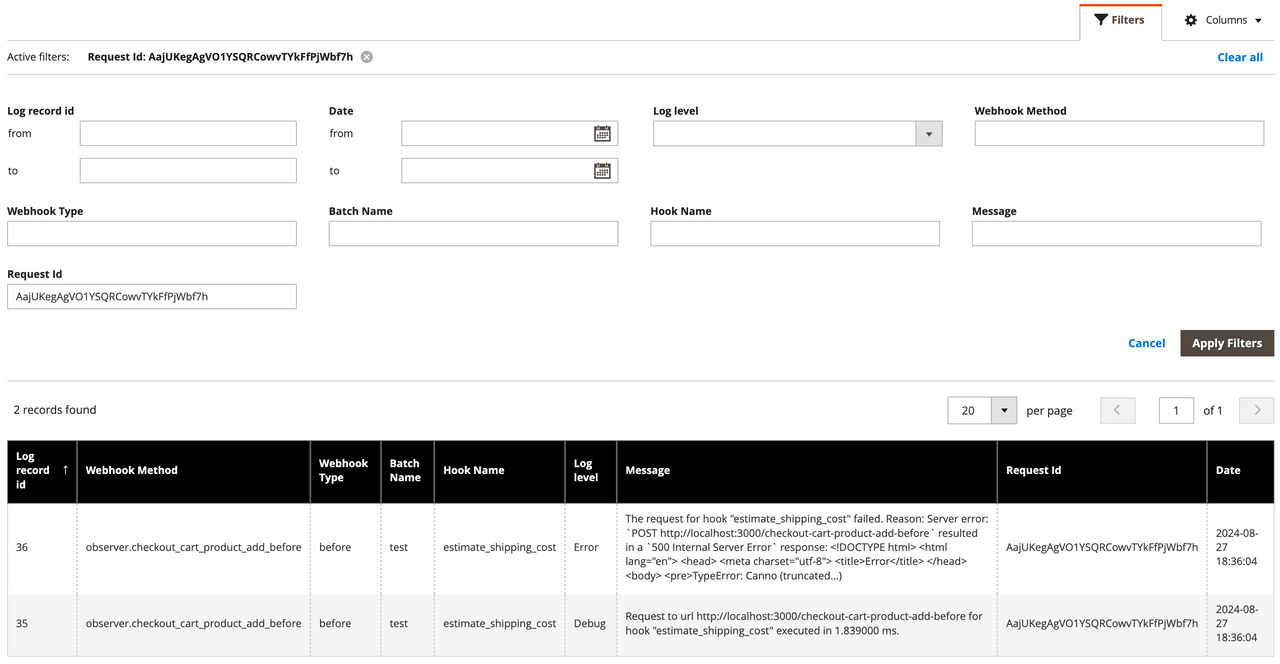Remove the Request Id active filter
The width and height of the screenshot is (1280, 664).
[367, 57]
